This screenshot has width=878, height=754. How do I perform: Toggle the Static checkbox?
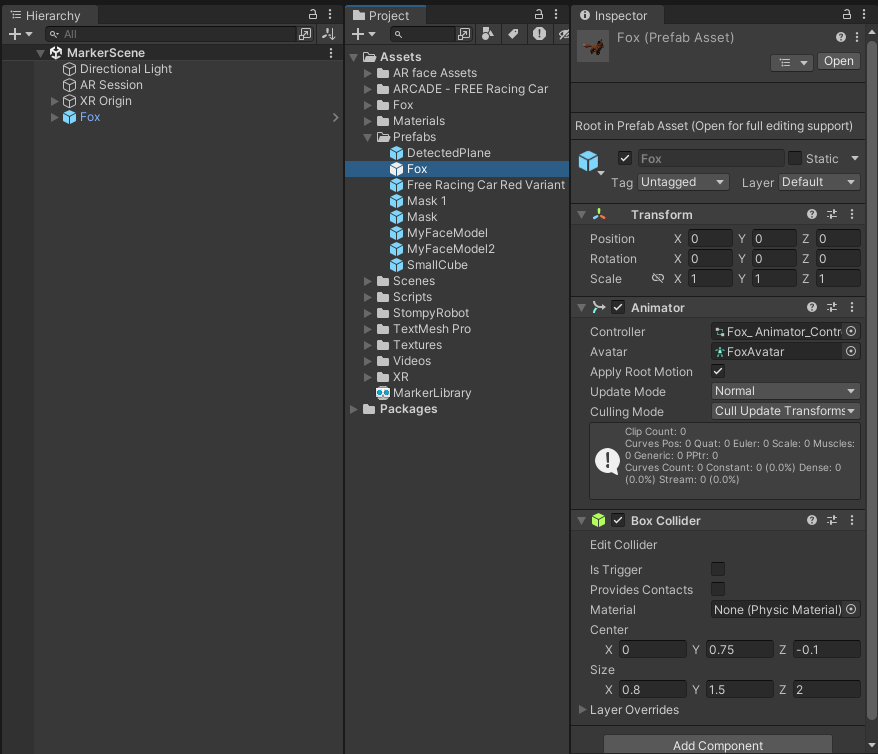point(795,158)
